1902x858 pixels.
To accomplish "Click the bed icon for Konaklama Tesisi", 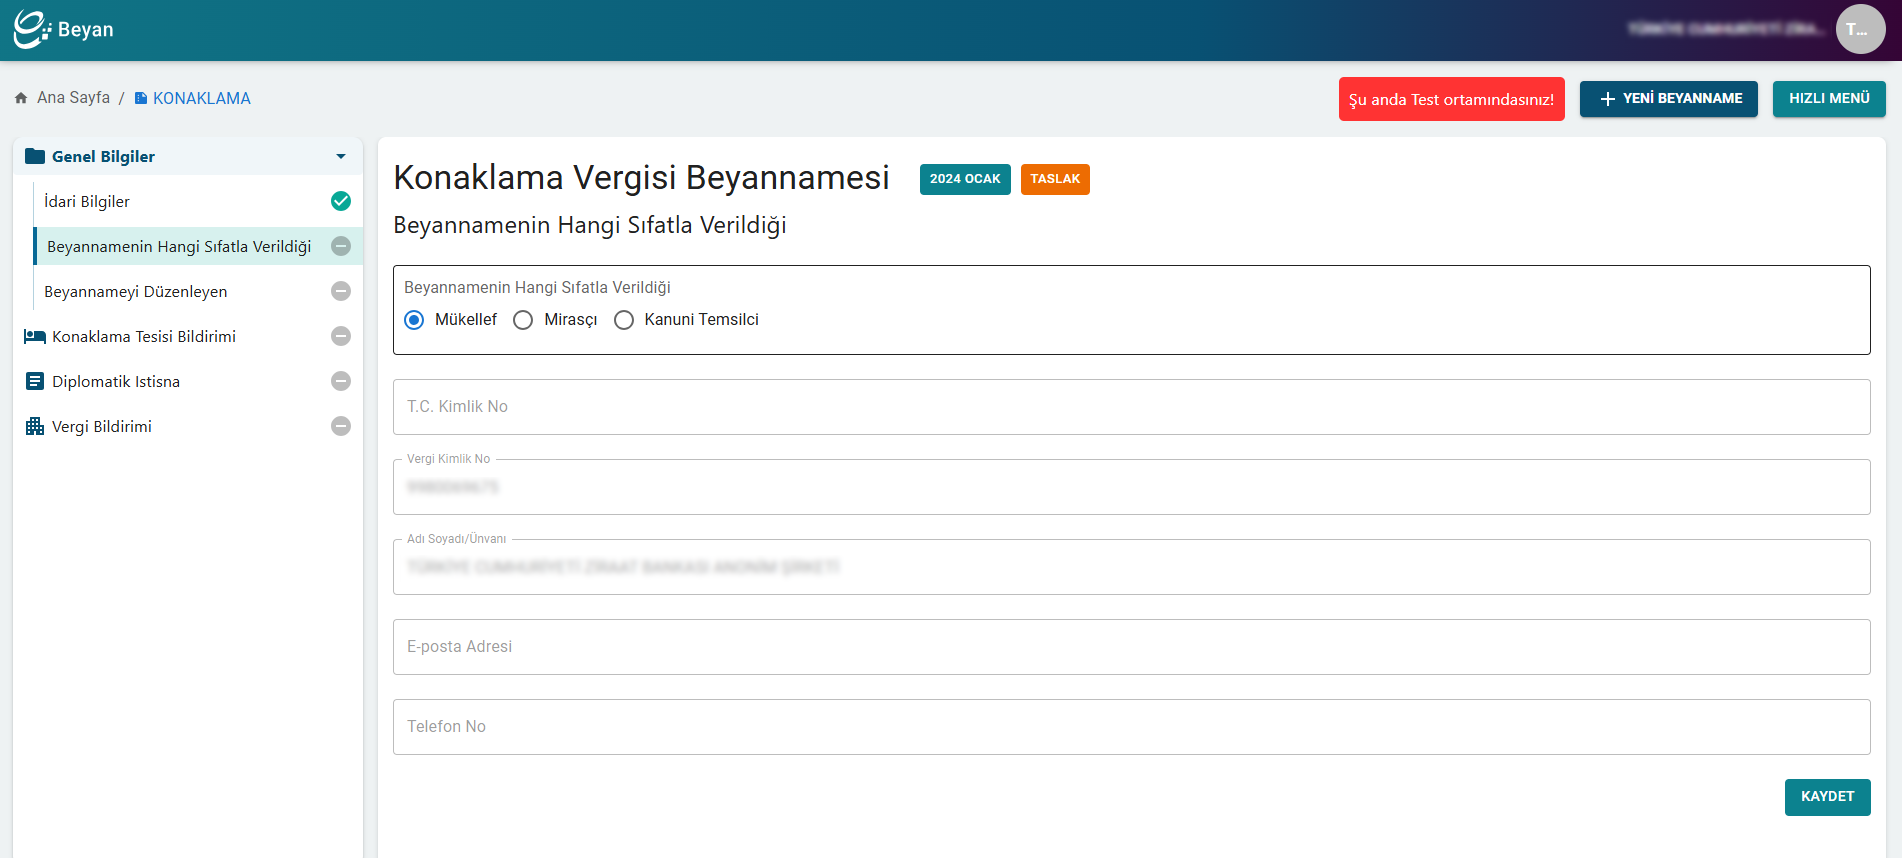I will coord(35,336).
